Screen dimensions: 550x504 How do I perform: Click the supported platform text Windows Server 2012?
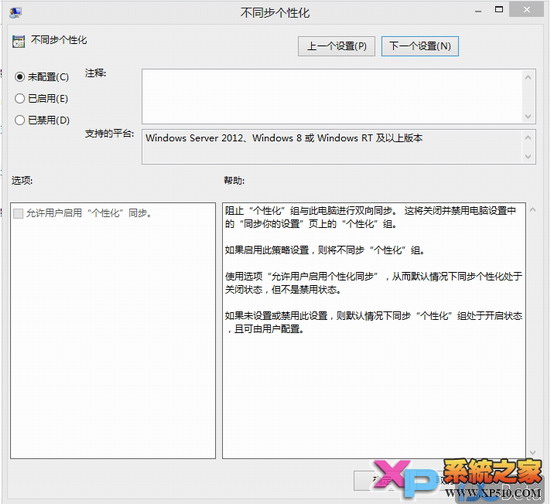tap(194, 138)
